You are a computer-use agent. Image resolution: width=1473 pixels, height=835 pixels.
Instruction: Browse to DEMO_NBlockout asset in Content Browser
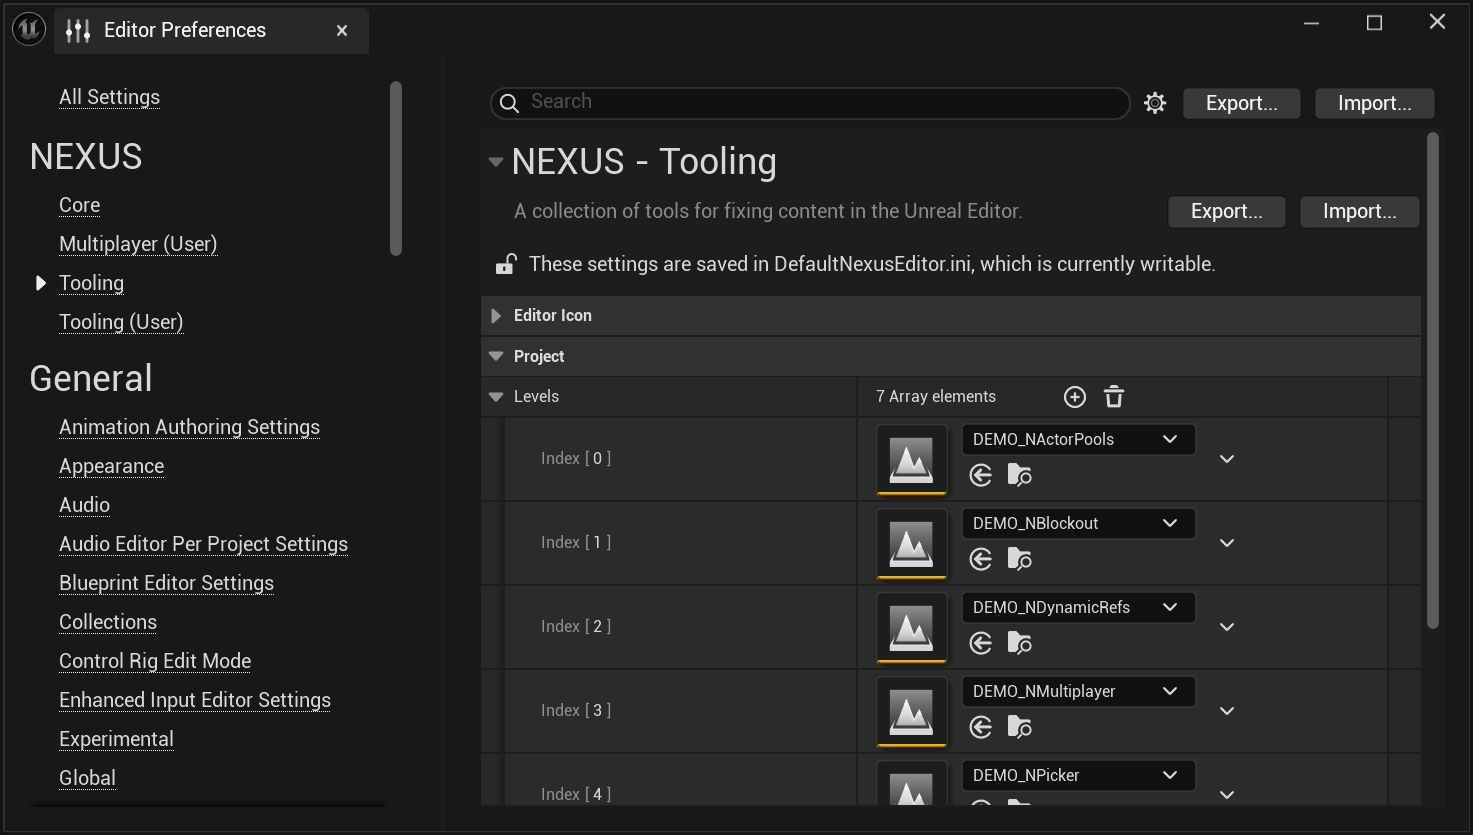pyautogui.click(x=1019, y=559)
